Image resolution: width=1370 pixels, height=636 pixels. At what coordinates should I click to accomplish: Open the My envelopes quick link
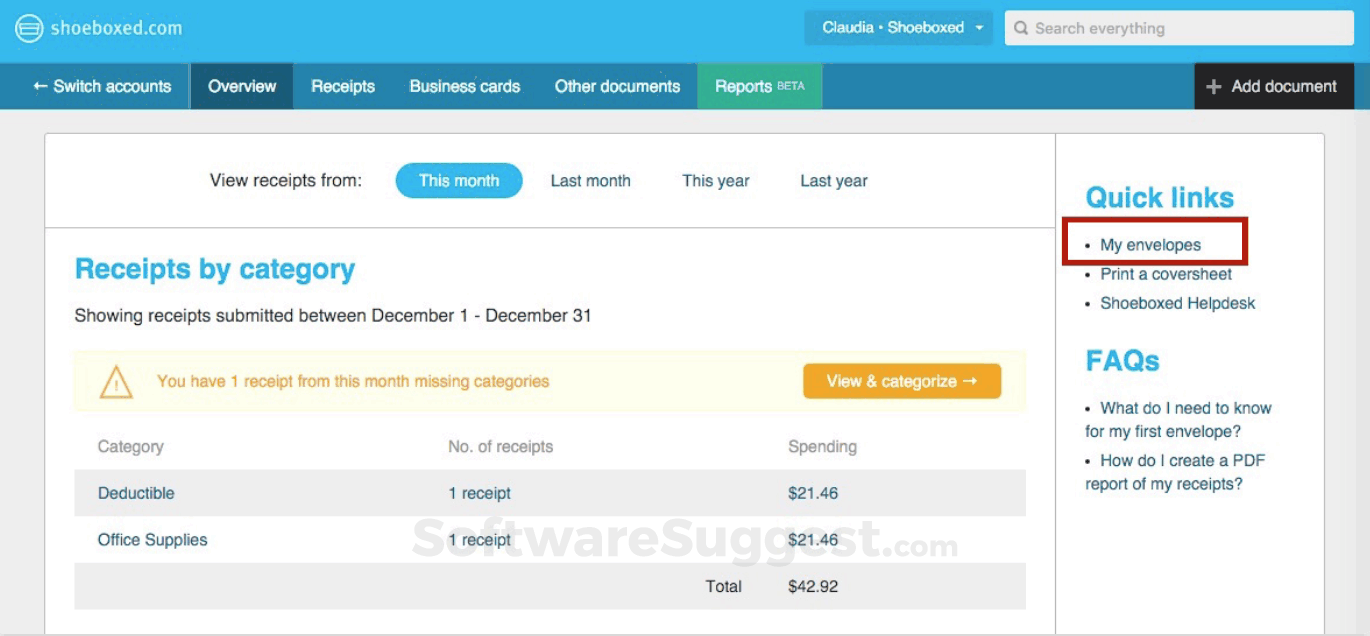[x=1150, y=245]
